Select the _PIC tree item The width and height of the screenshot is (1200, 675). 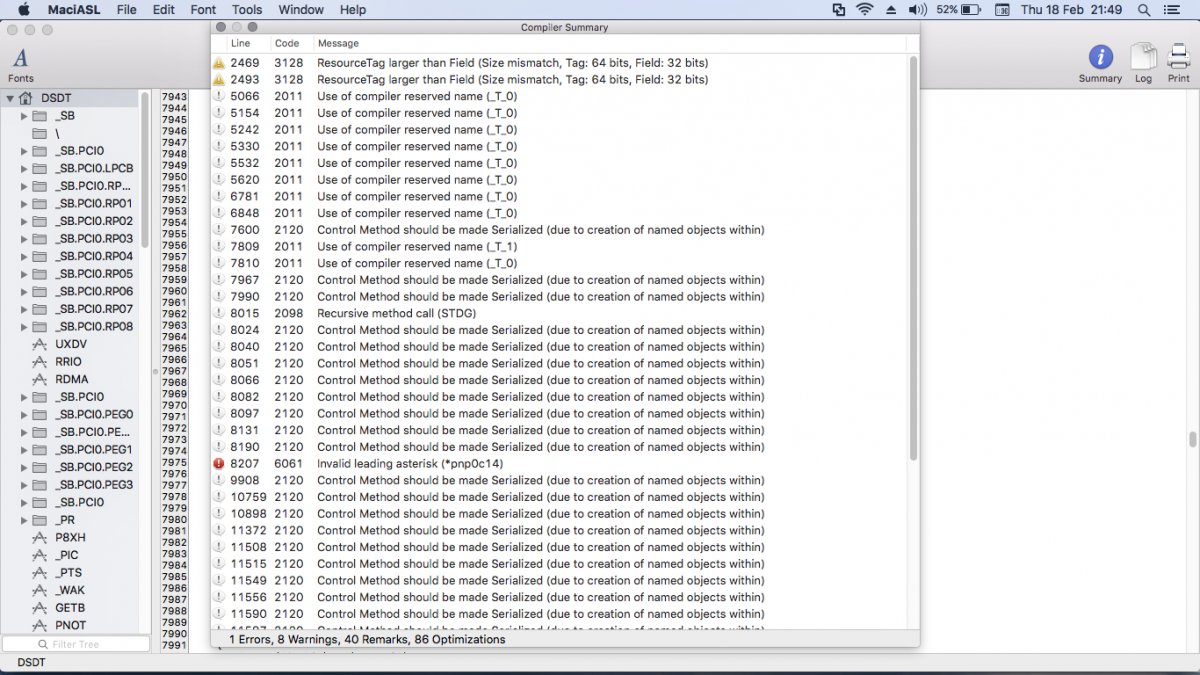click(x=66, y=555)
